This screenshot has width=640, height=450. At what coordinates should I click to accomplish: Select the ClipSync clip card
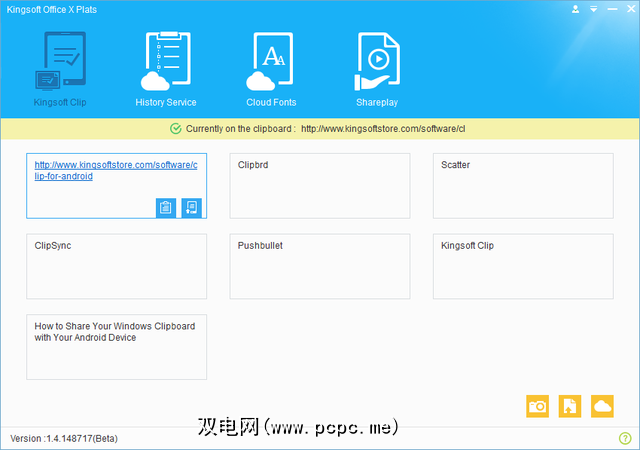116,266
